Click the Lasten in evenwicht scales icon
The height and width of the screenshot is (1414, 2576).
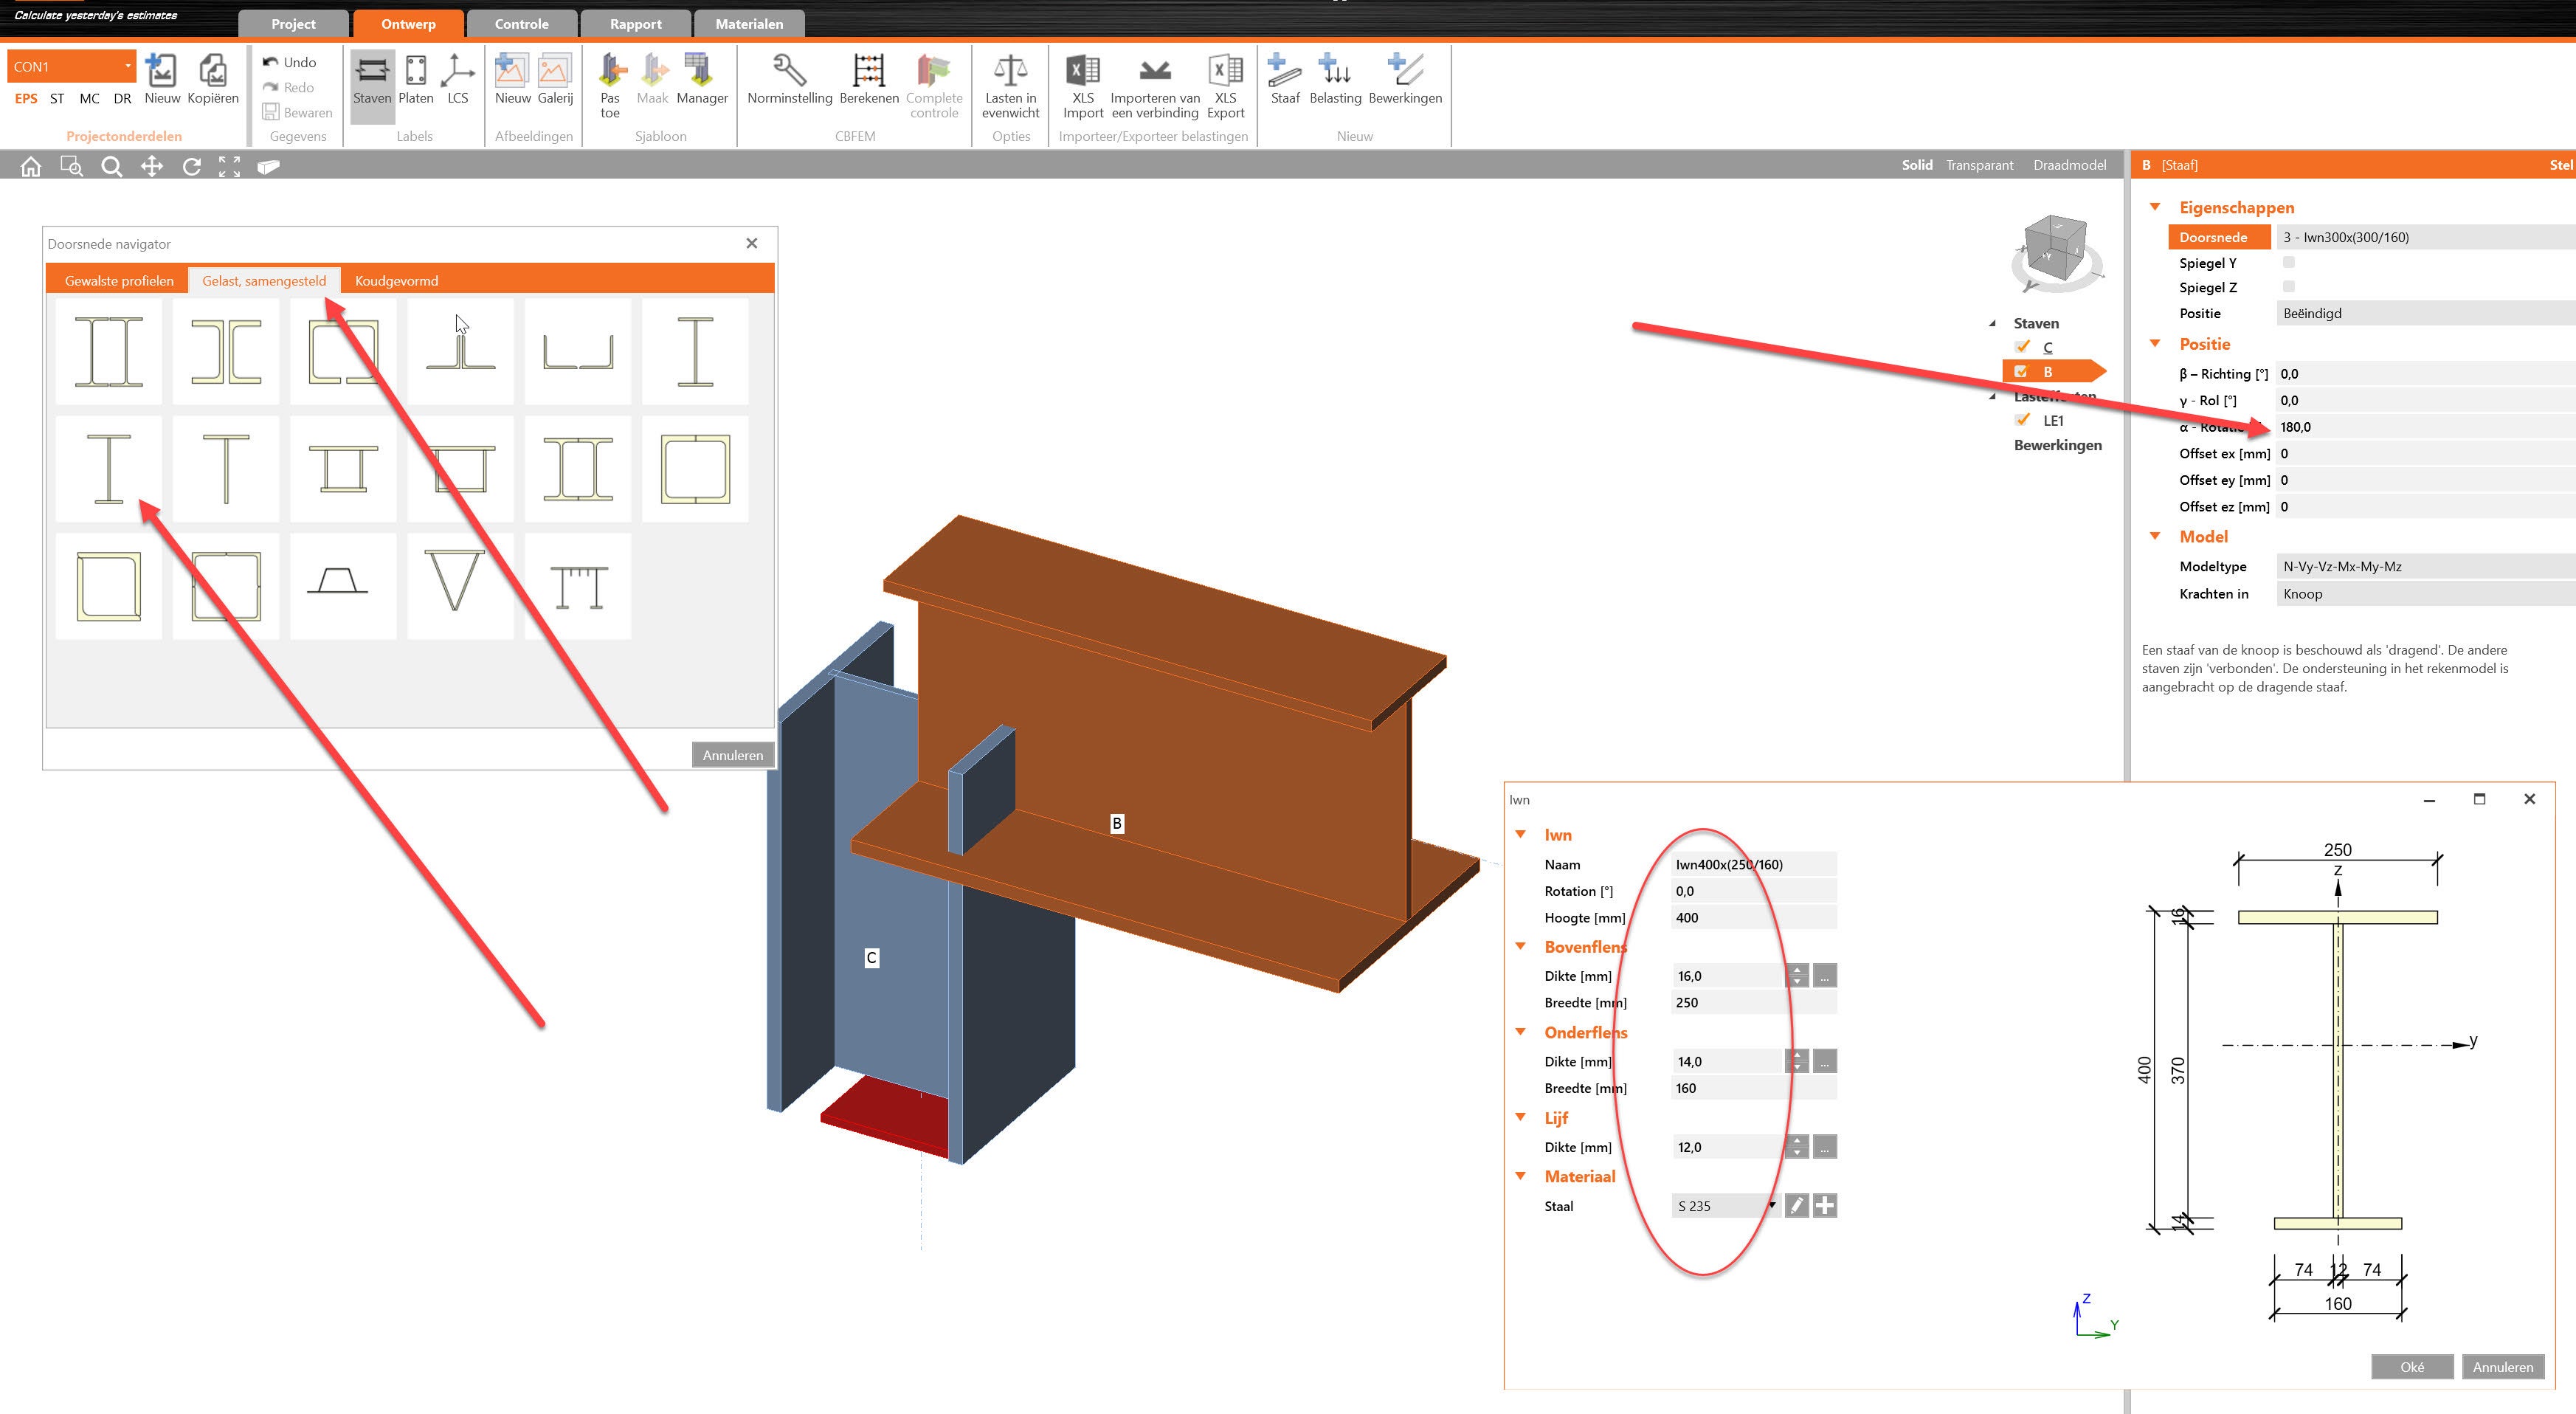pos(1010,71)
